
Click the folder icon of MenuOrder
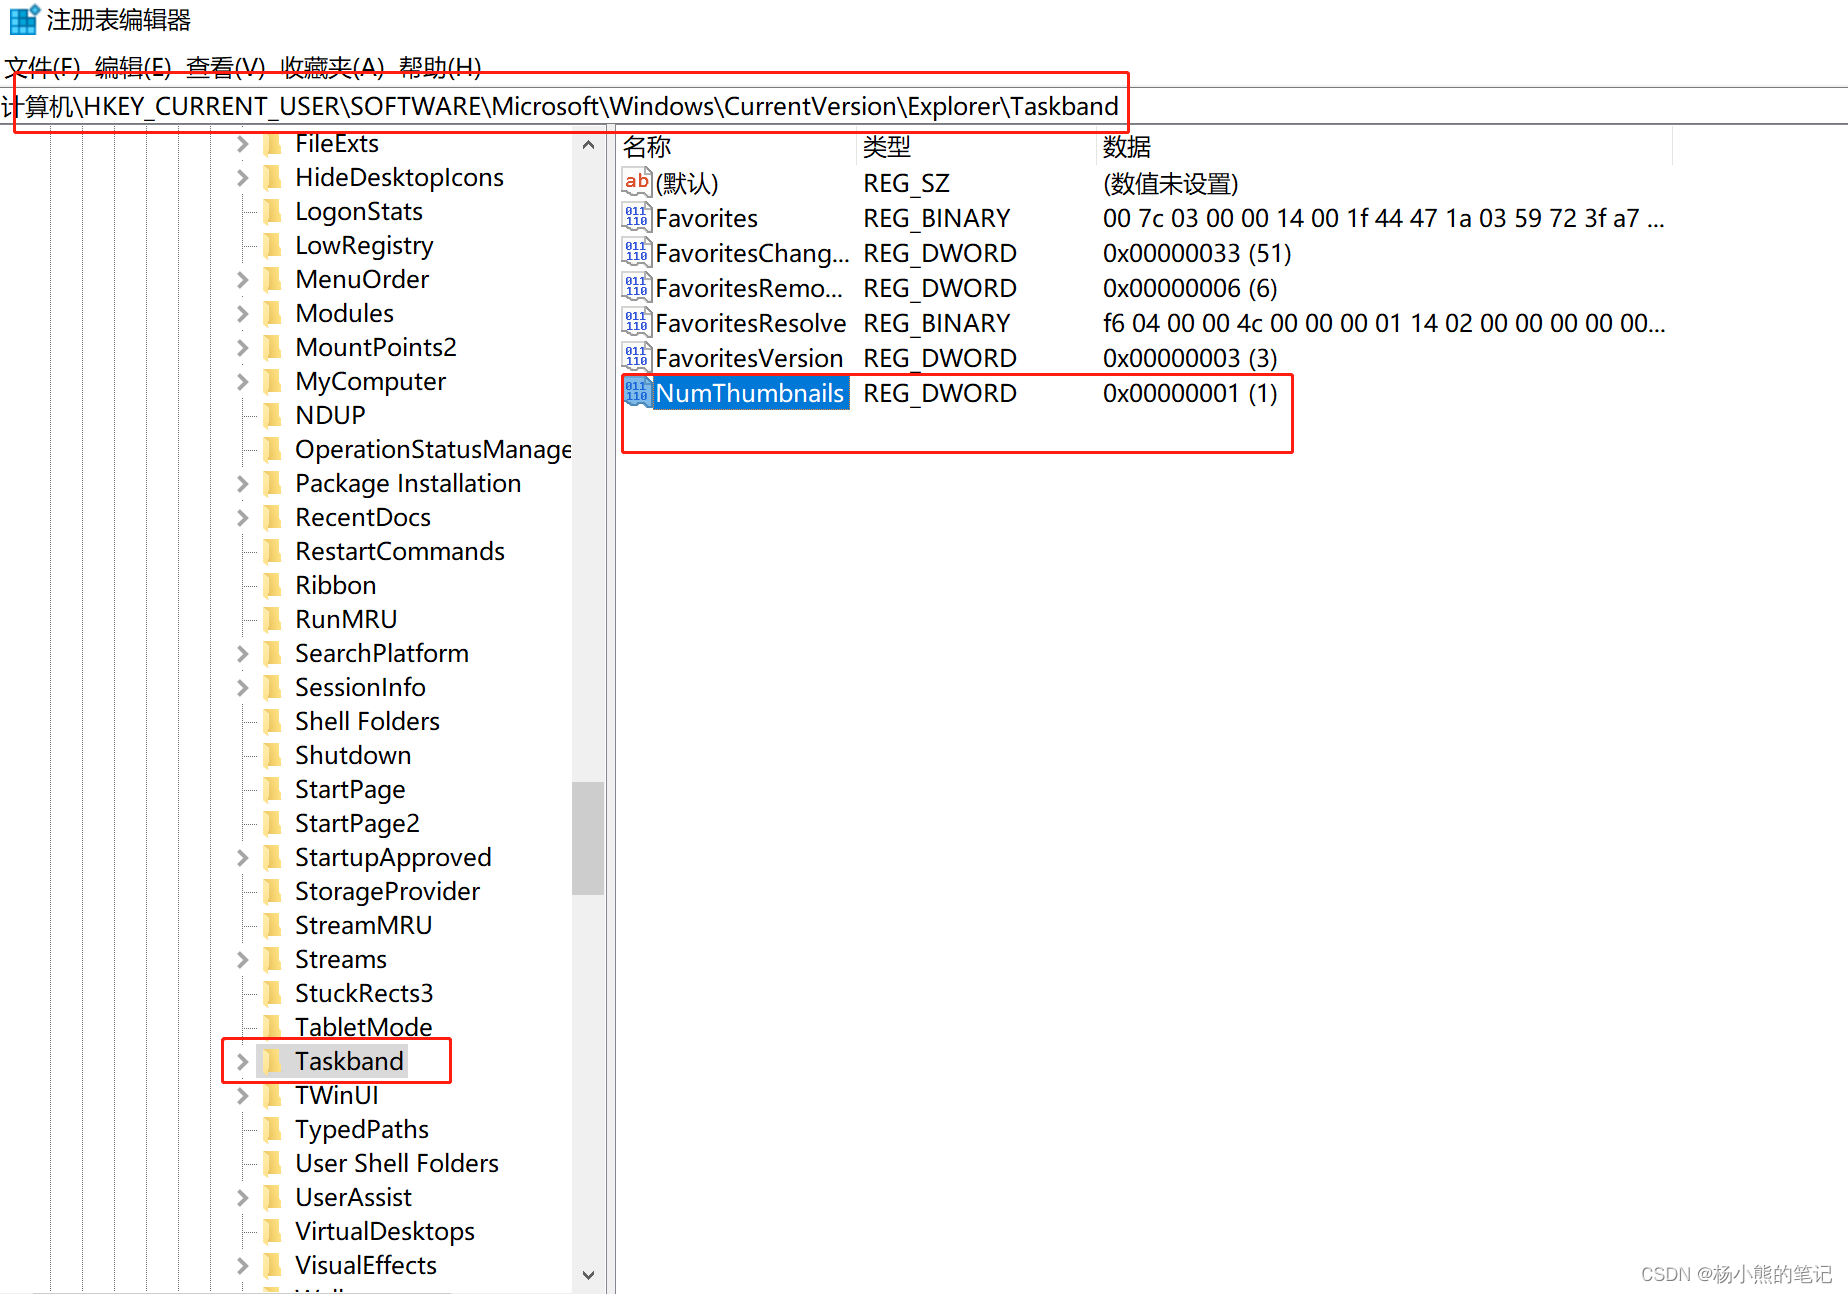coord(272,280)
